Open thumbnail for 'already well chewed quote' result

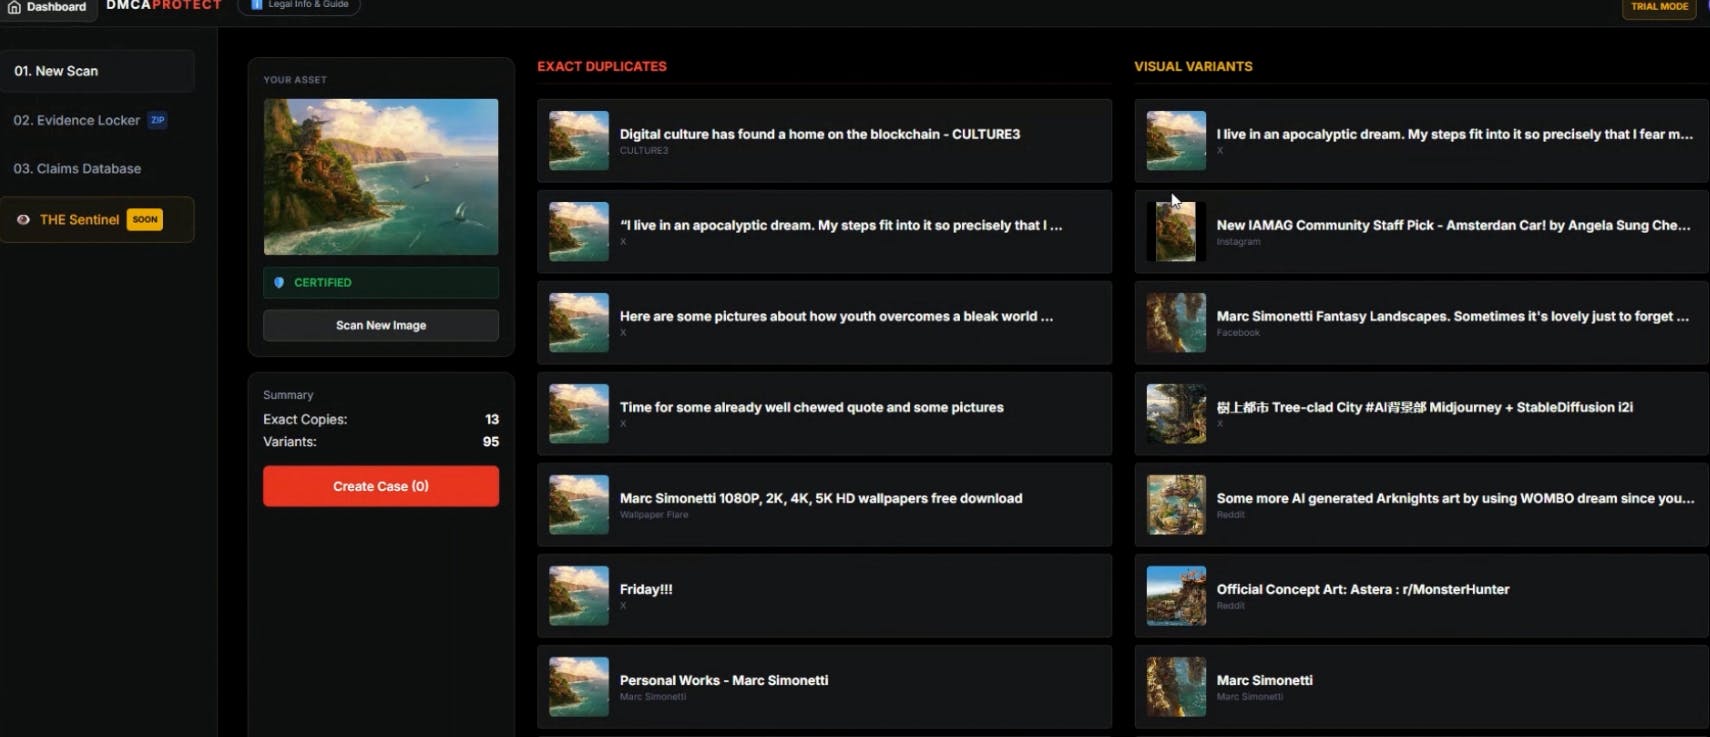579,413
